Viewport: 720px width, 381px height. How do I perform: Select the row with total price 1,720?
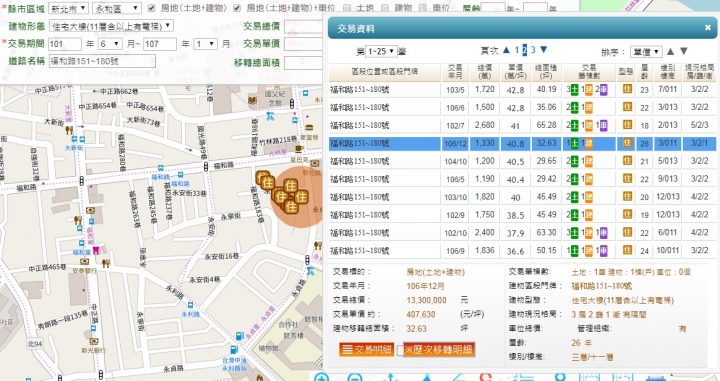pyautogui.click(x=523, y=90)
